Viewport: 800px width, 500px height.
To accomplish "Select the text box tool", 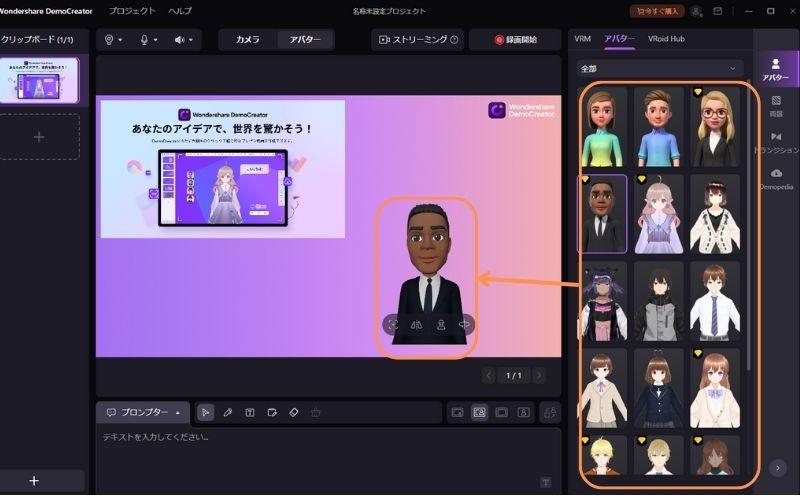I will point(249,412).
